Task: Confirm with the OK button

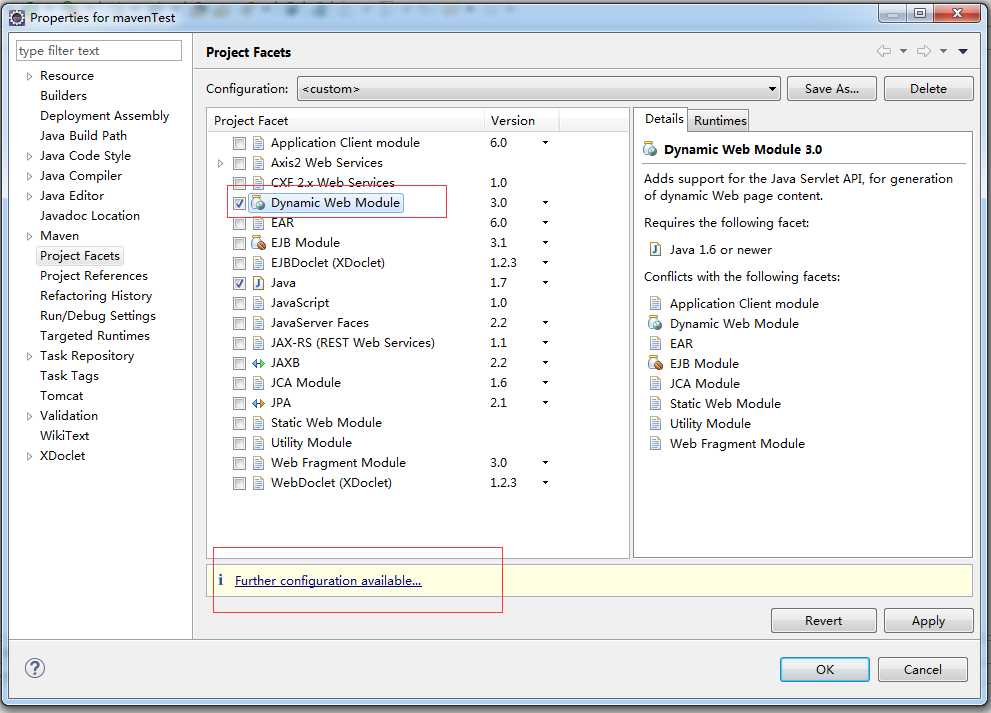Action: coord(824,669)
